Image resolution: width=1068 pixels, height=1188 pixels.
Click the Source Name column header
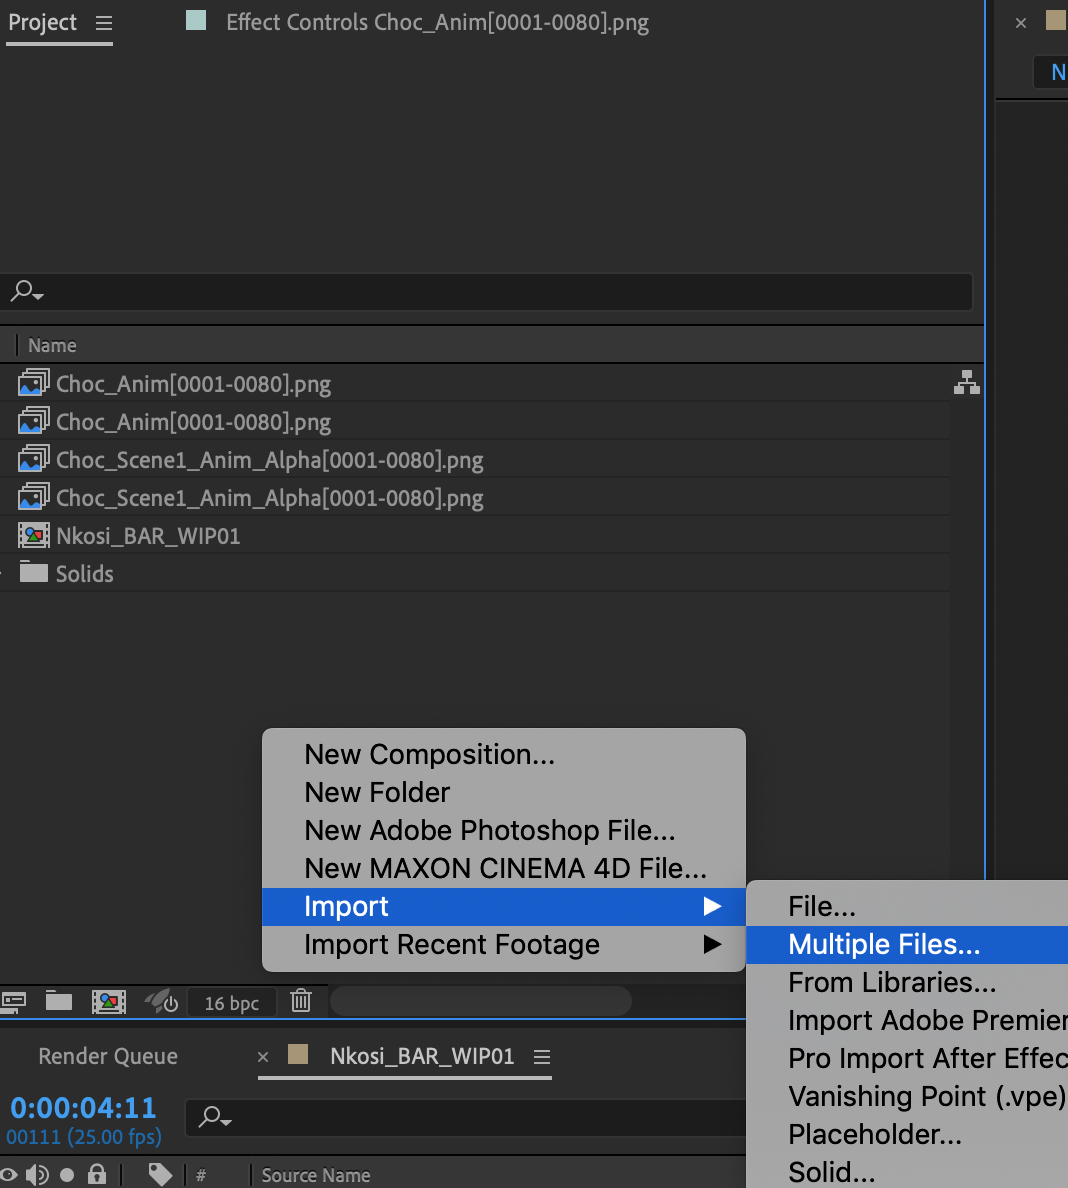click(316, 1175)
